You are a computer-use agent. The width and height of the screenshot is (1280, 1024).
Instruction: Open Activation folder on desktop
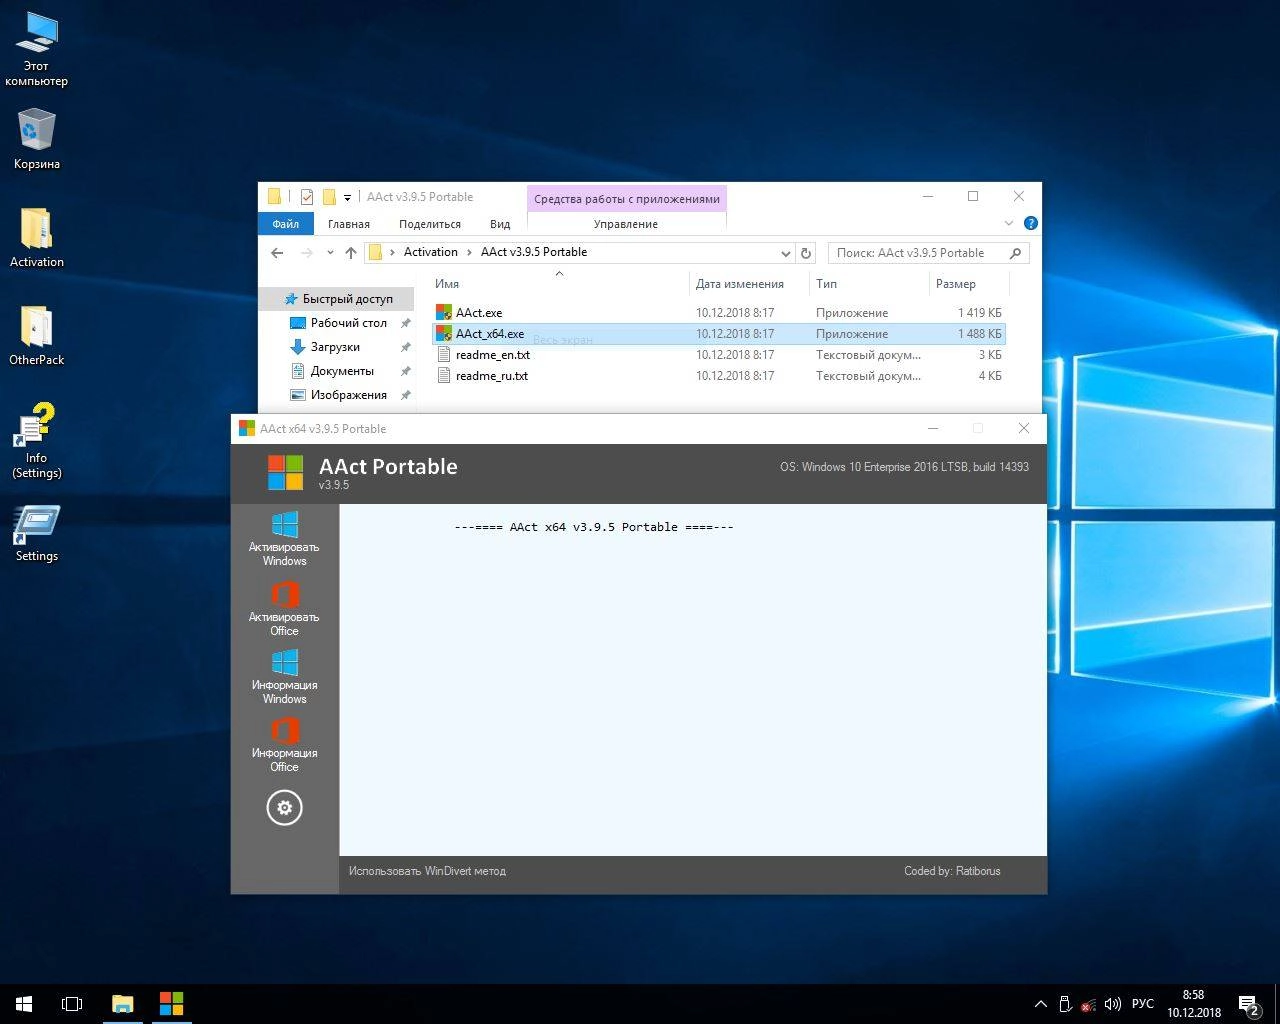click(37, 238)
